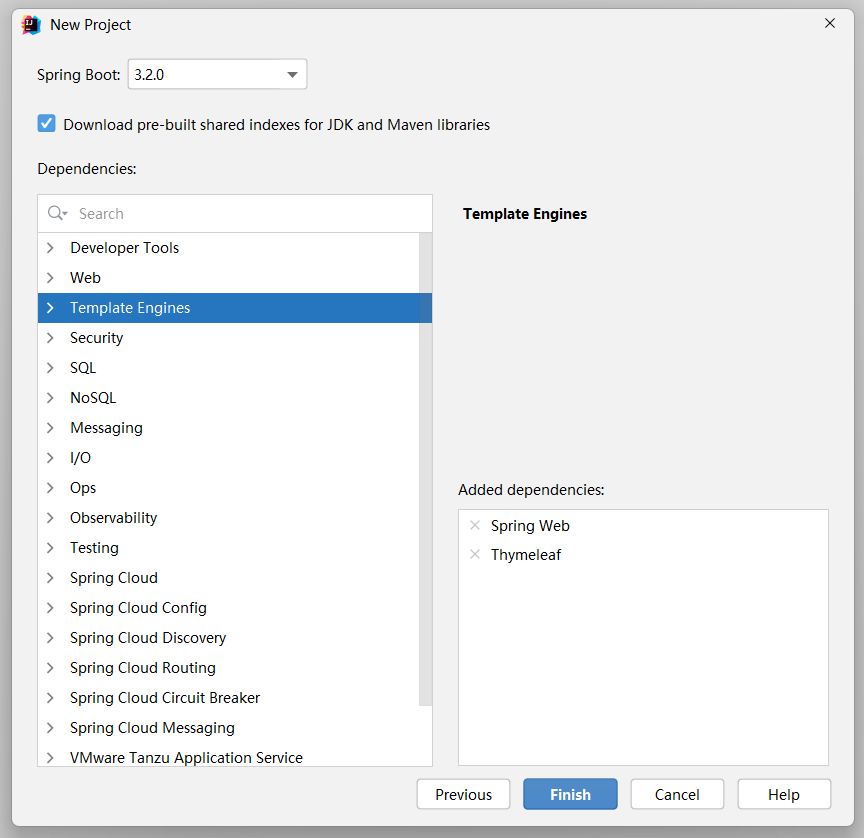Toggle download pre-built shared indexes checkbox
The width and height of the screenshot is (864, 838).
[x=47, y=124]
